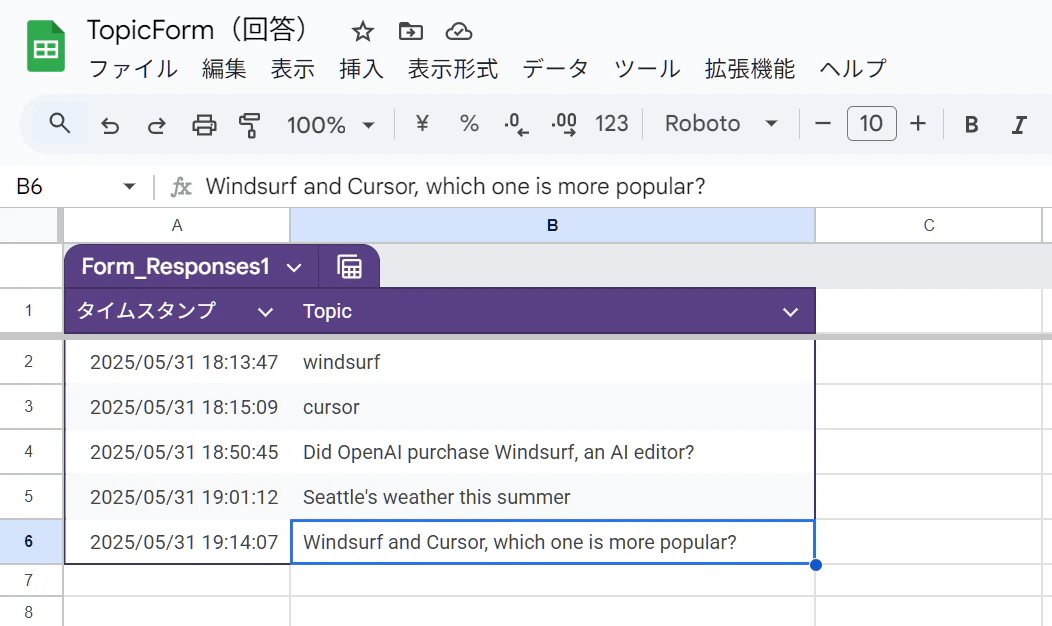Click the move to folder icon
This screenshot has width=1052, height=626.
pyautogui.click(x=410, y=31)
